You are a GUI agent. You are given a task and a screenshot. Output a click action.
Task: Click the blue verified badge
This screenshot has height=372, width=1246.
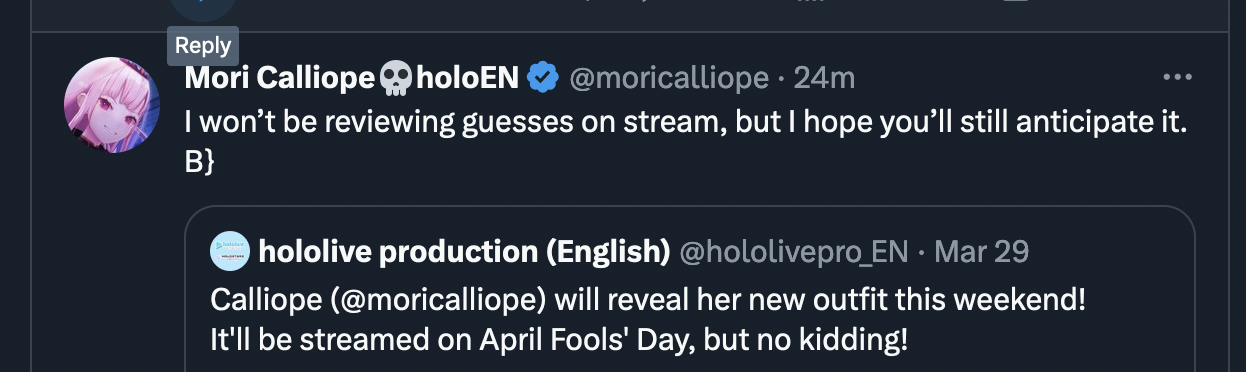click(x=543, y=77)
